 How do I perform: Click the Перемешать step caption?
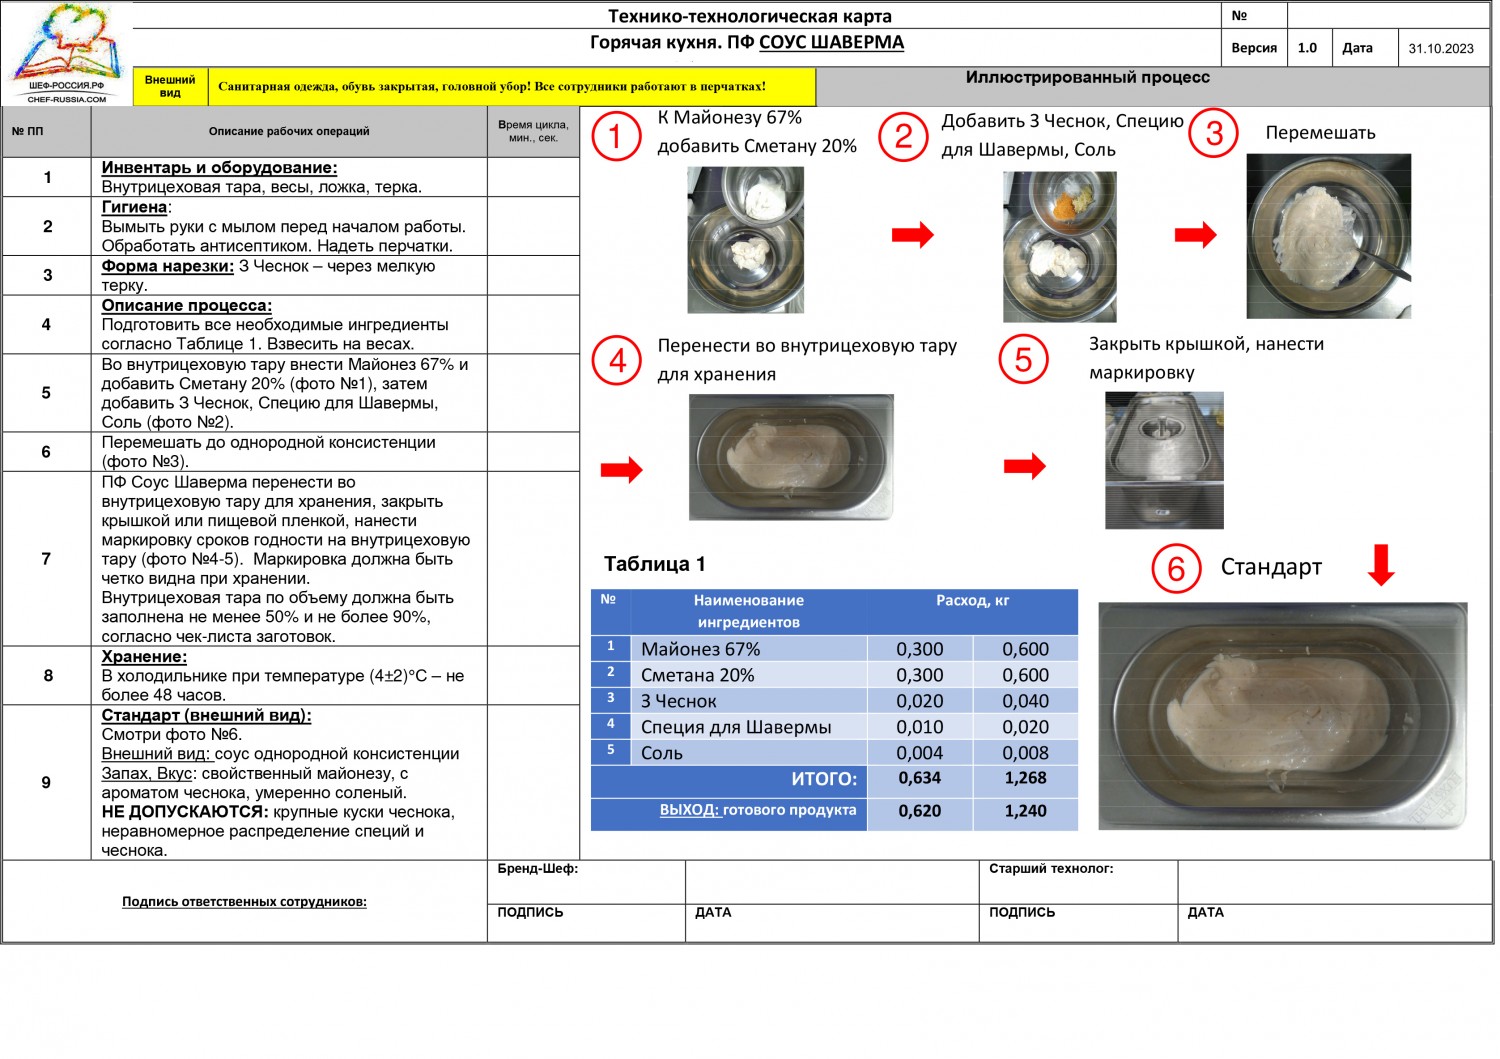[1320, 133]
